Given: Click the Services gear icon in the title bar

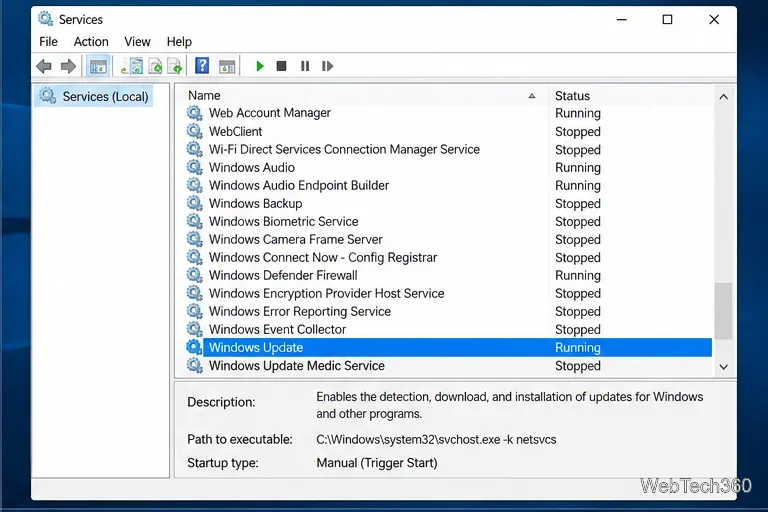Looking at the screenshot, I should point(46,19).
